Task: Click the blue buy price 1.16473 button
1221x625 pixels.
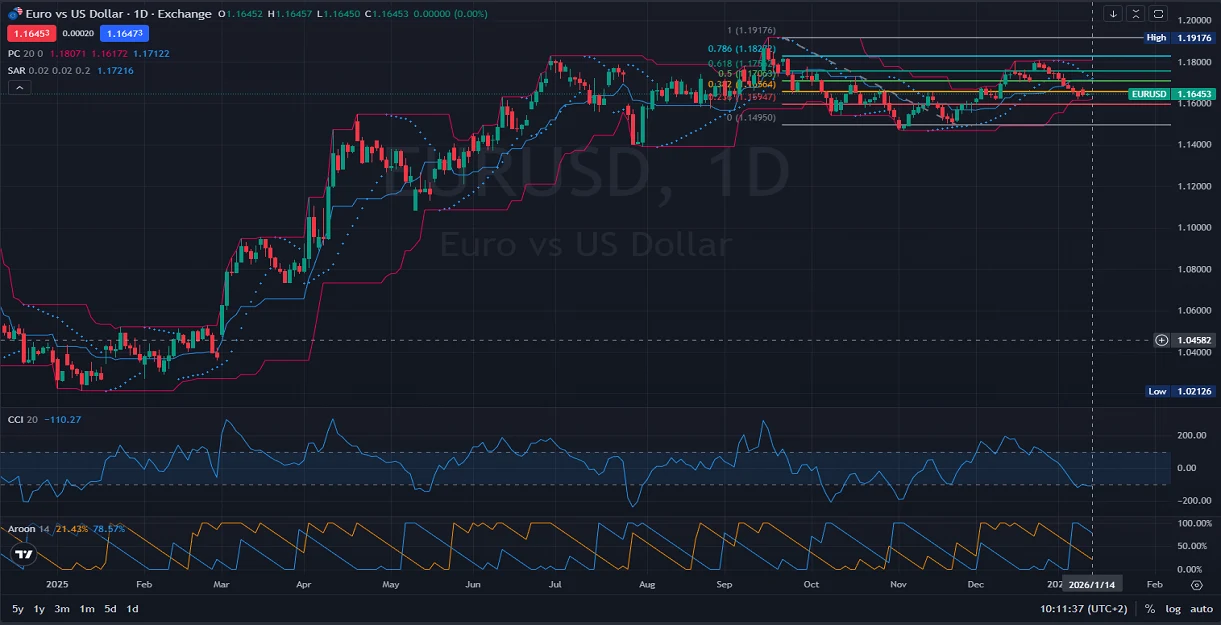Action: [x=123, y=33]
